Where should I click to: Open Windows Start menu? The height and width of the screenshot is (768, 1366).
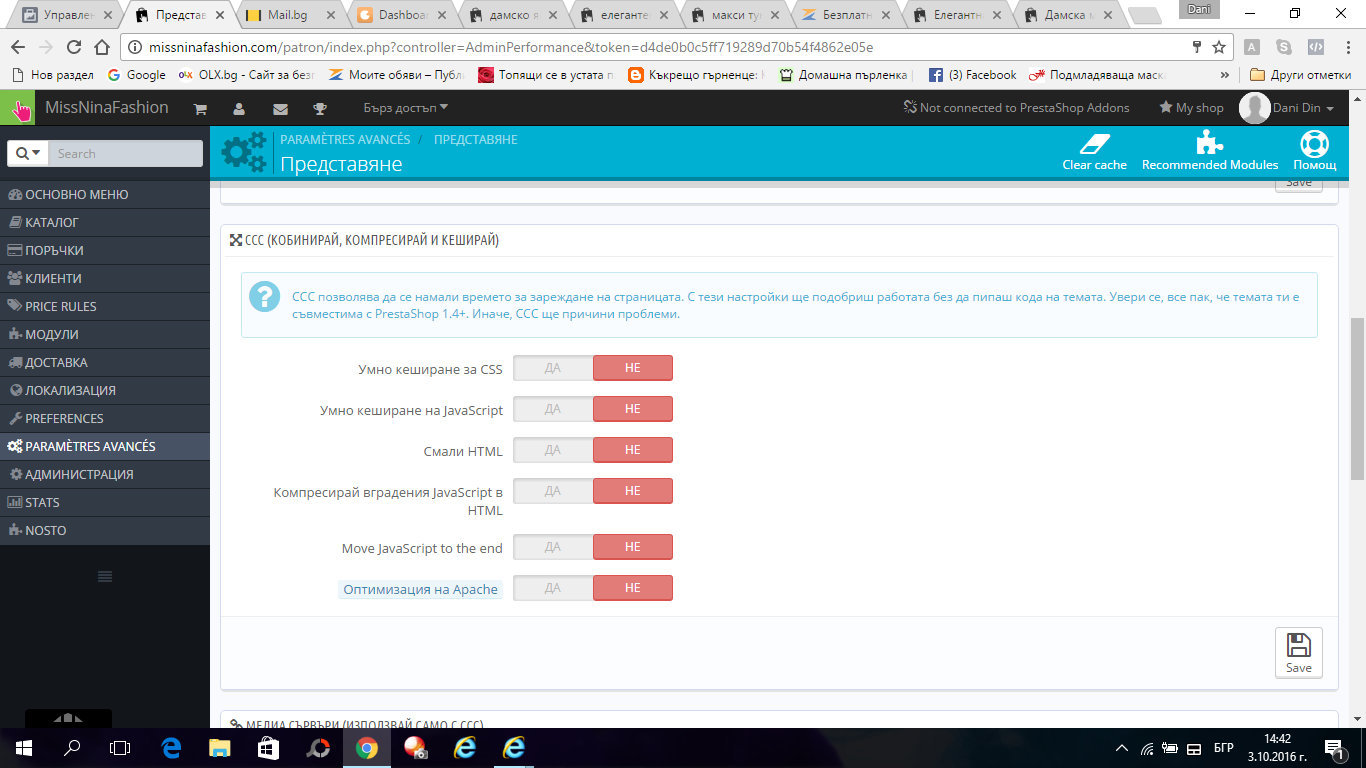(23, 747)
